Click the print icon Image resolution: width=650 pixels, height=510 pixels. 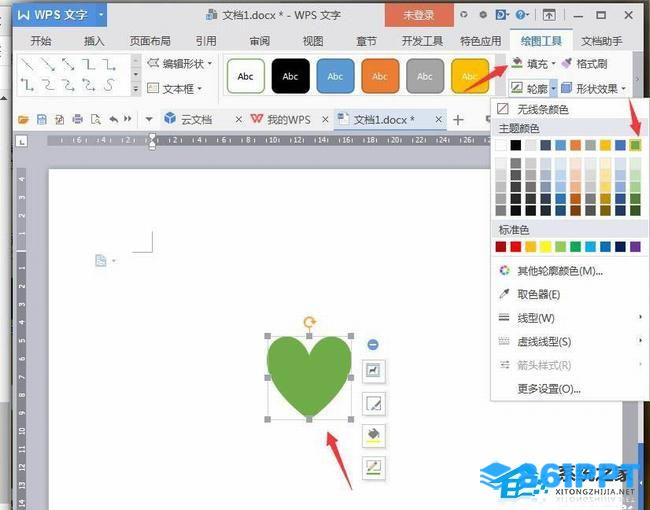coord(78,120)
